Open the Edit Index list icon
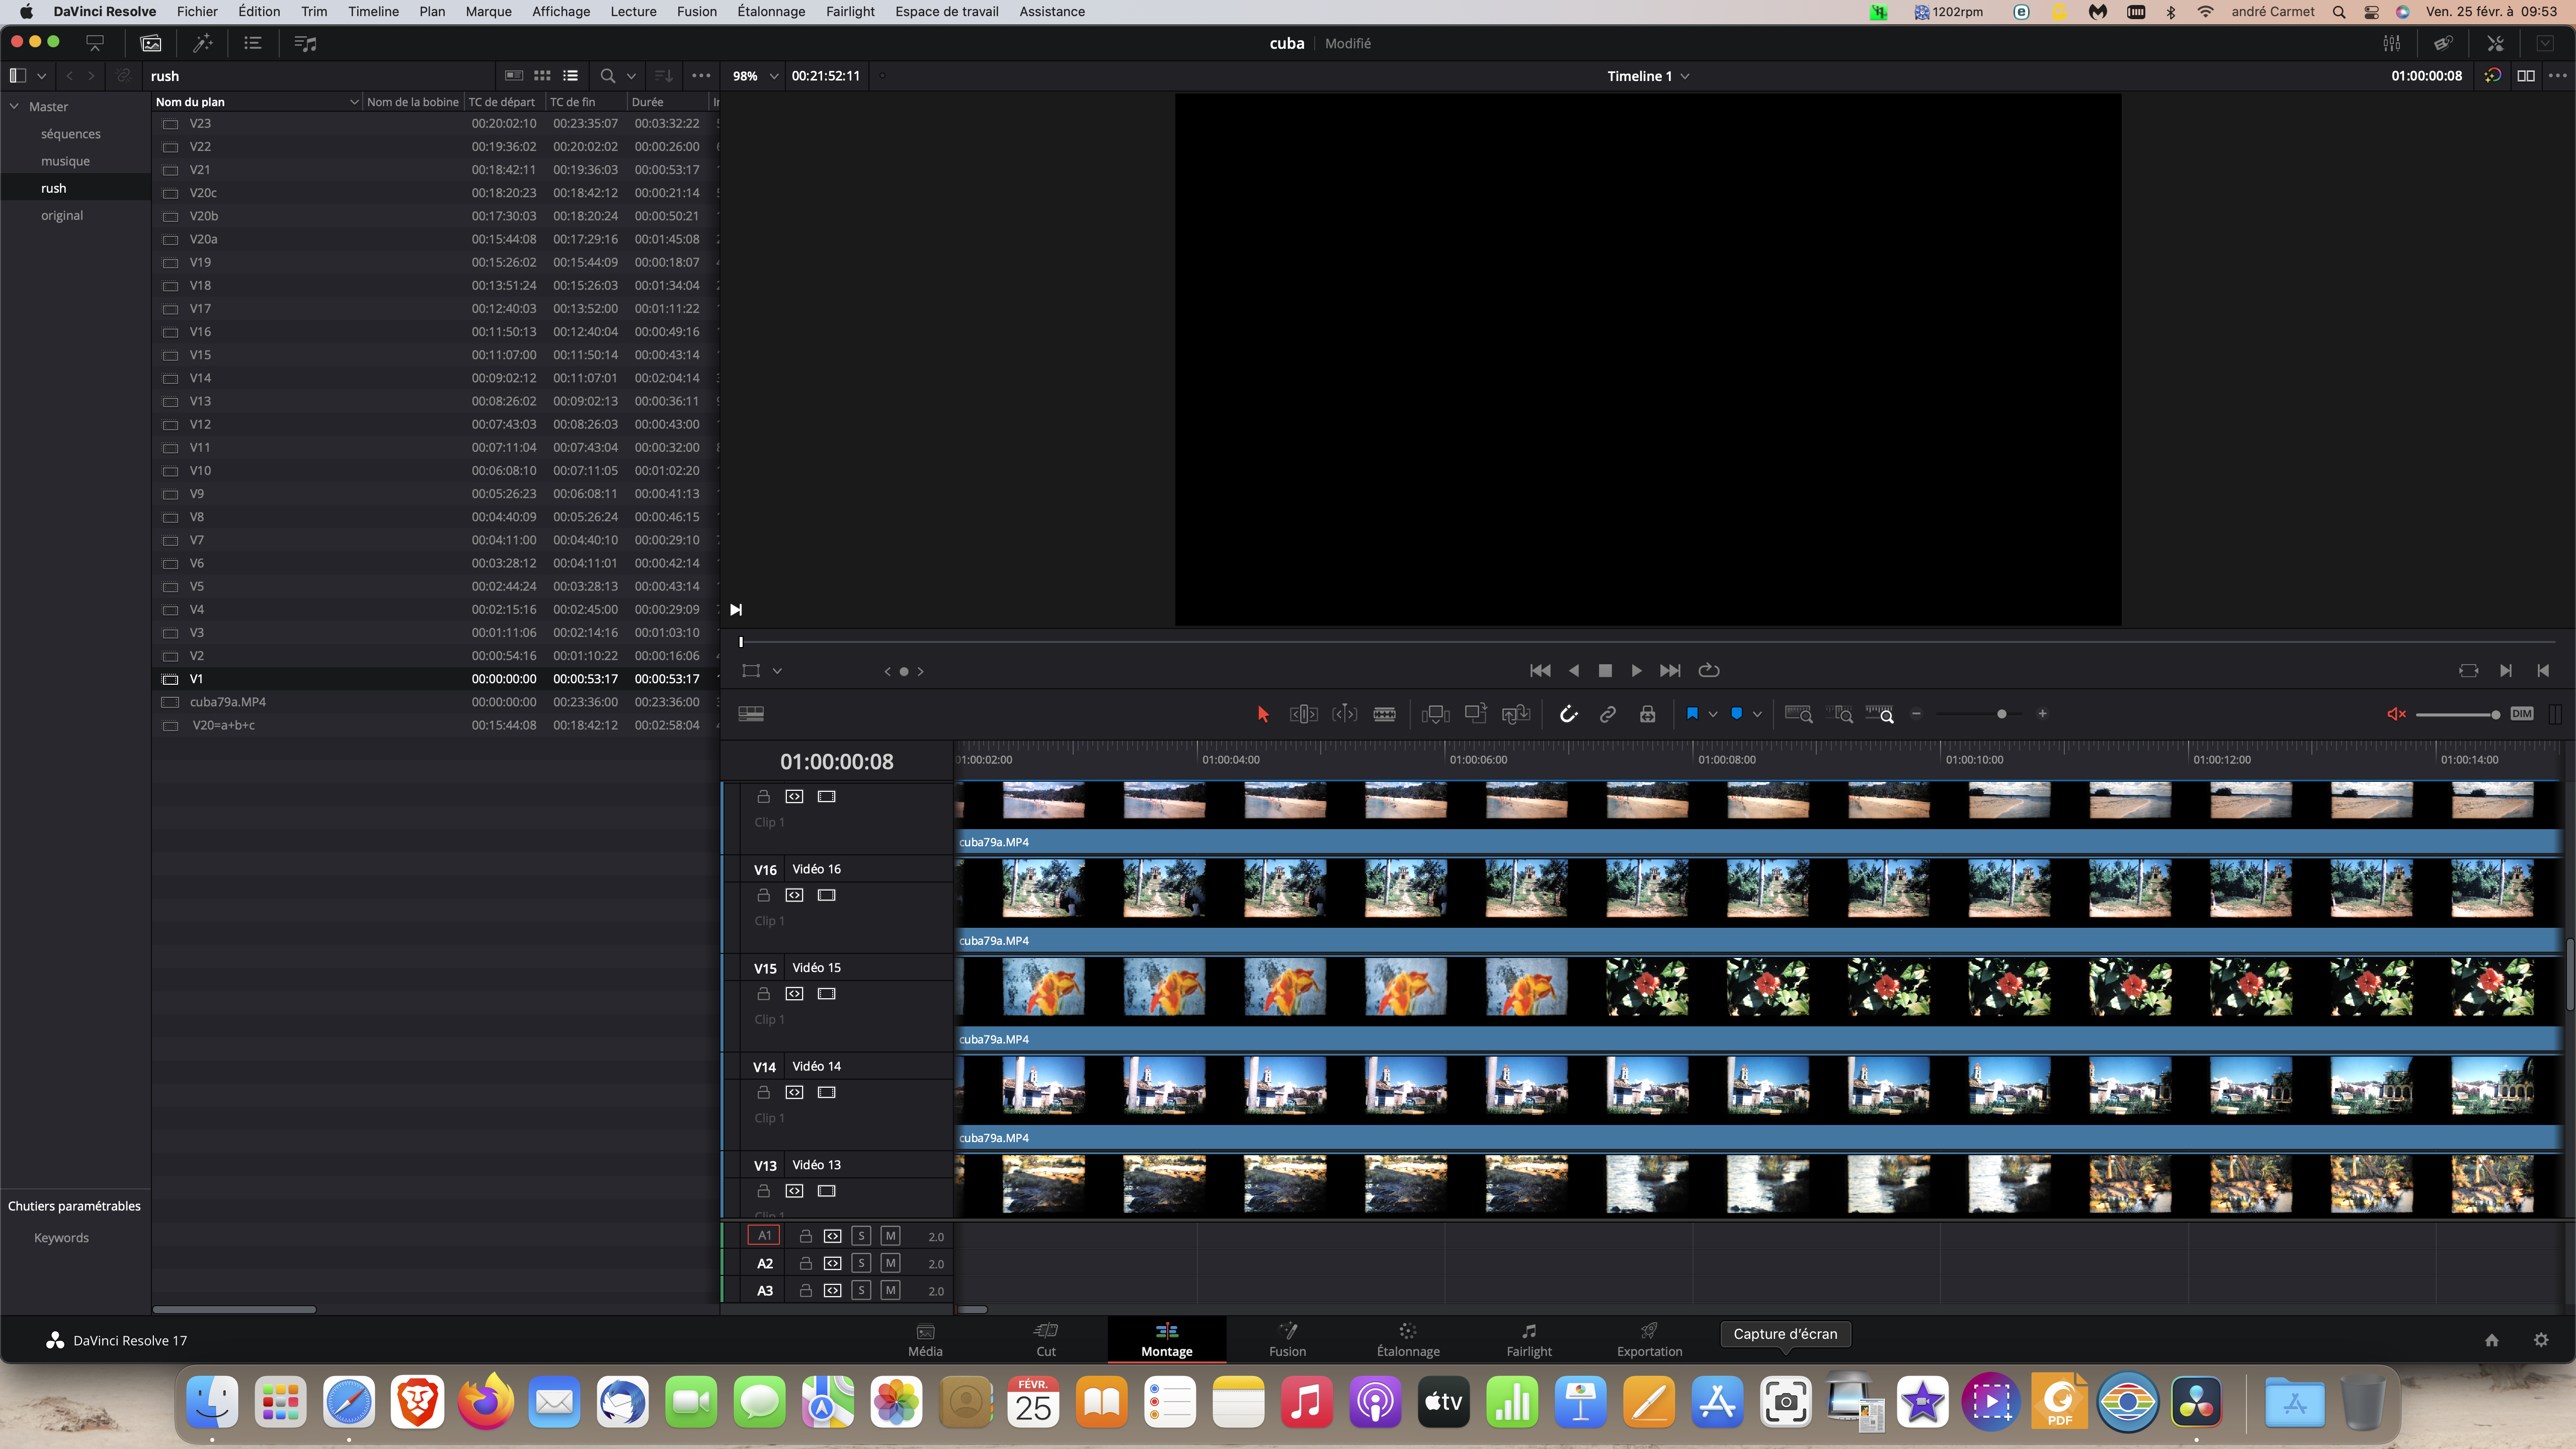This screenshot has height=1449, width=2576. click(253, 43)
